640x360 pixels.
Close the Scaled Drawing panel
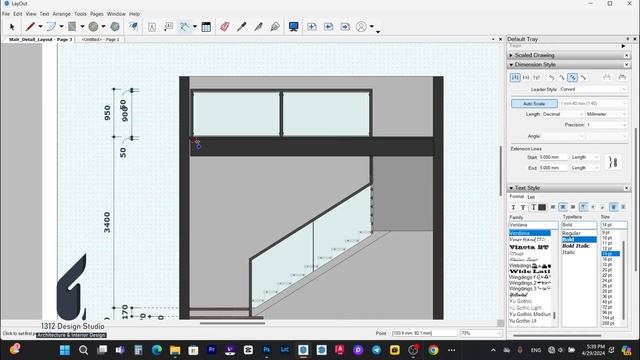pyautogui.click(x=627, y=55)
